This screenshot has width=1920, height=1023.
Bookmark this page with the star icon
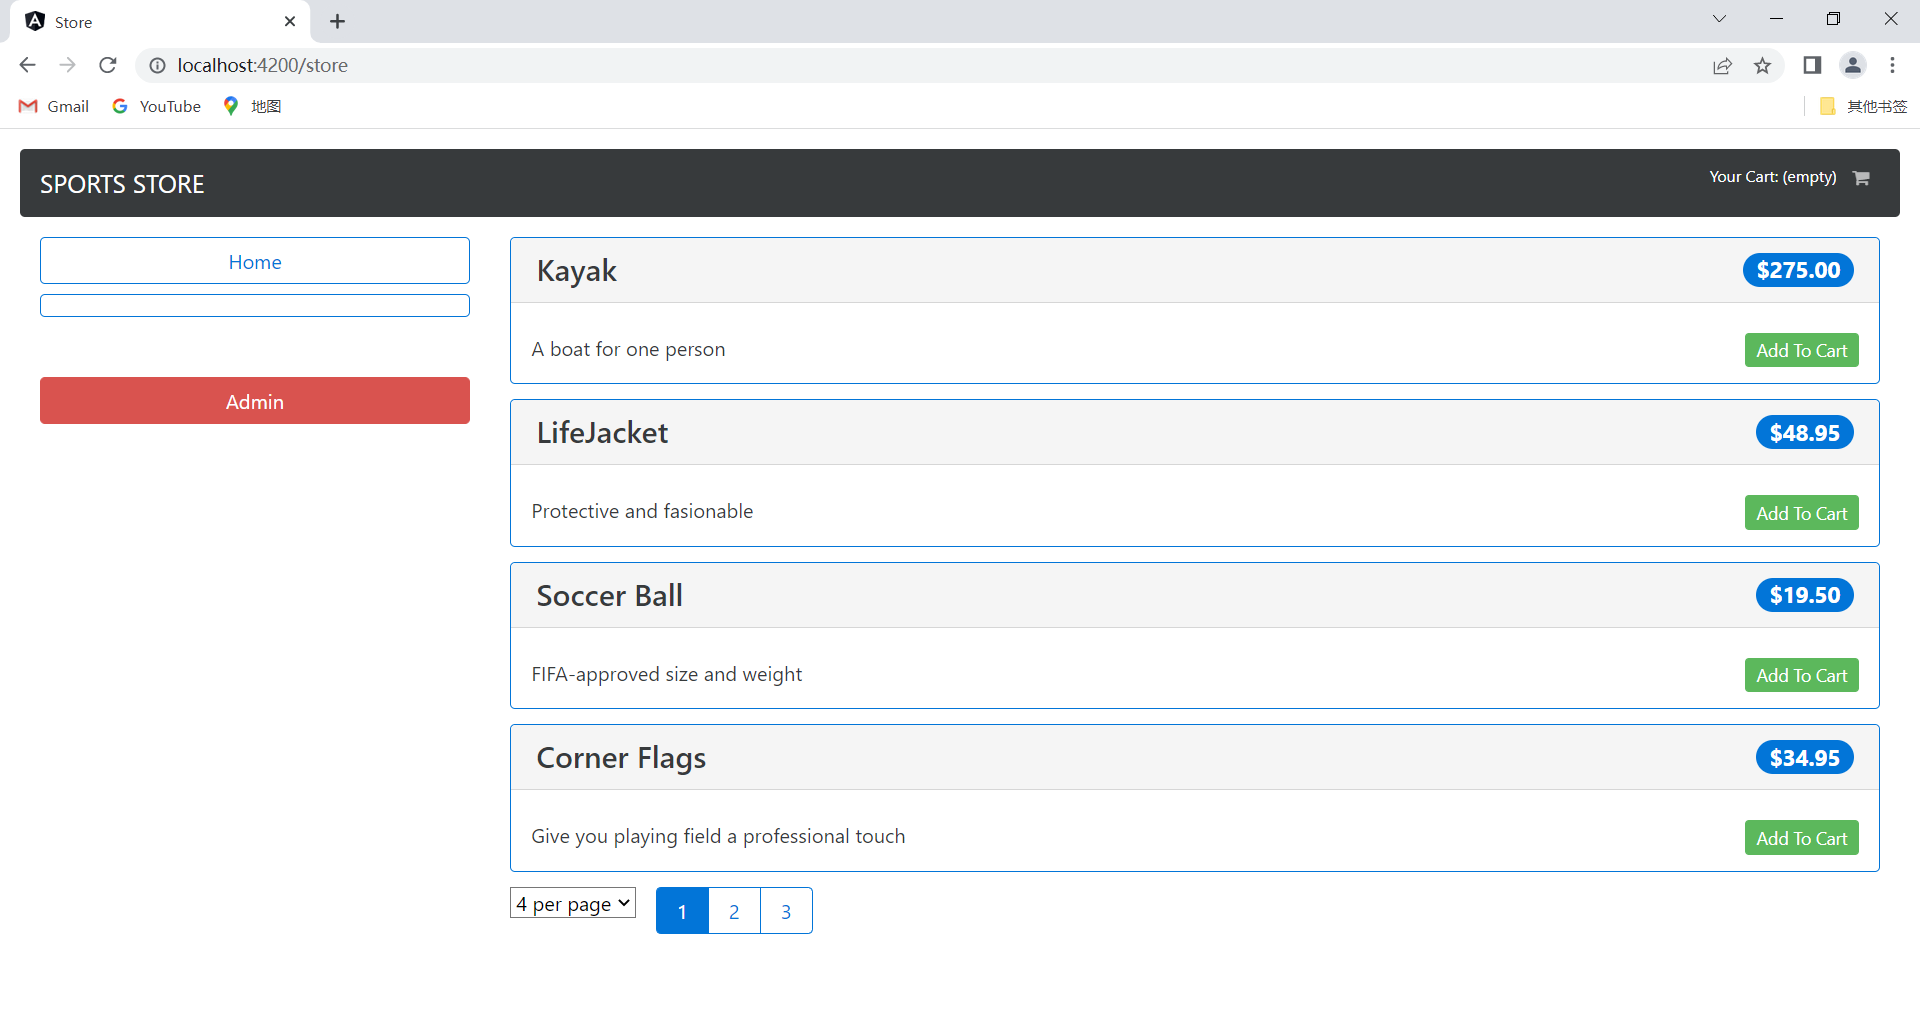pos(1762,65)
